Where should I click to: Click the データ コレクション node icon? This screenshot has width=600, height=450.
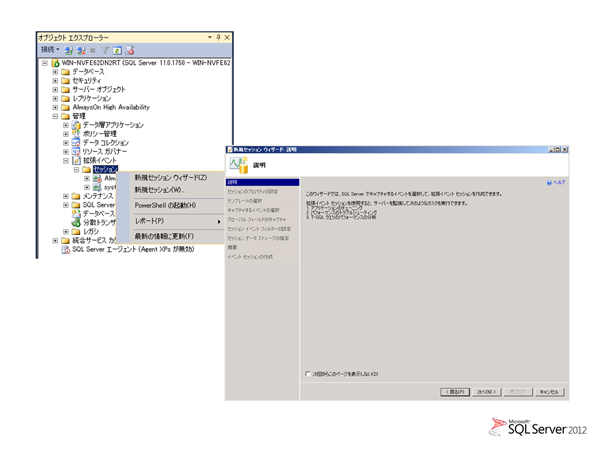click(76, 143)
